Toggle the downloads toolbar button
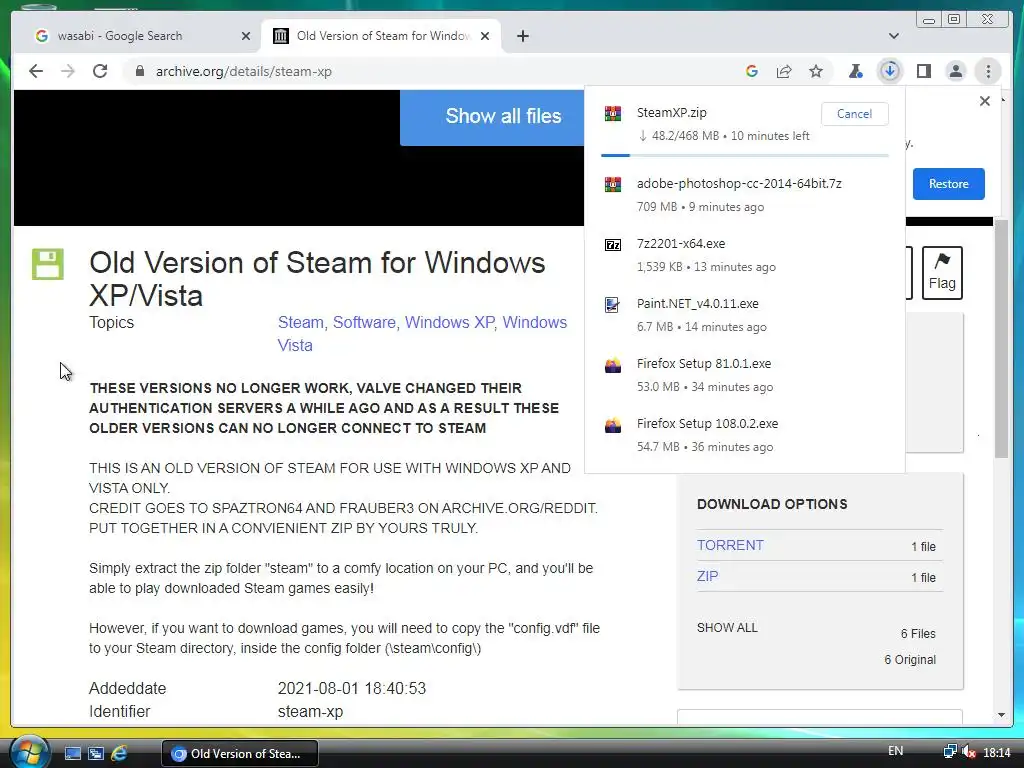The width and height of the screenshot is (1024, 768). [889, 71]
